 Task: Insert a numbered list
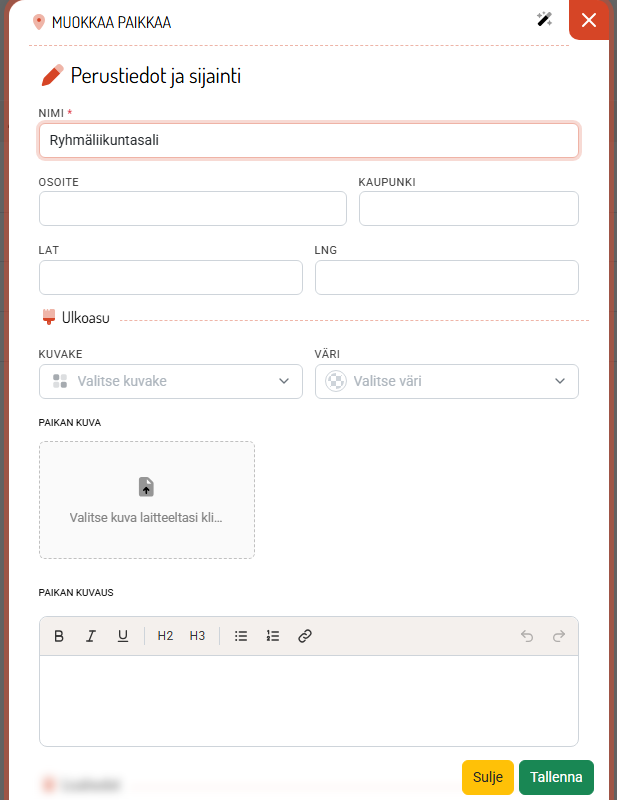(x=273, y=636)
